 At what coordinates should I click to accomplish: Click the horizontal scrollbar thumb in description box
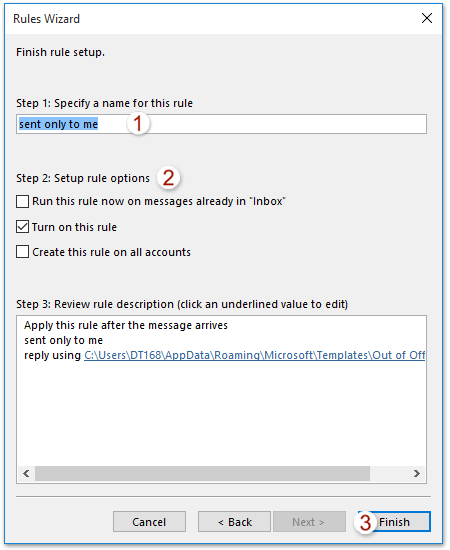202,474
